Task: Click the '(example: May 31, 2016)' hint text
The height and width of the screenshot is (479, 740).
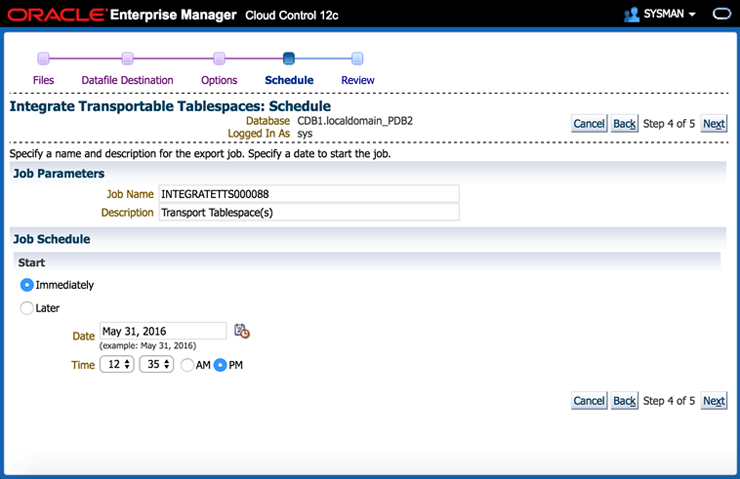Action: [148, 345]
